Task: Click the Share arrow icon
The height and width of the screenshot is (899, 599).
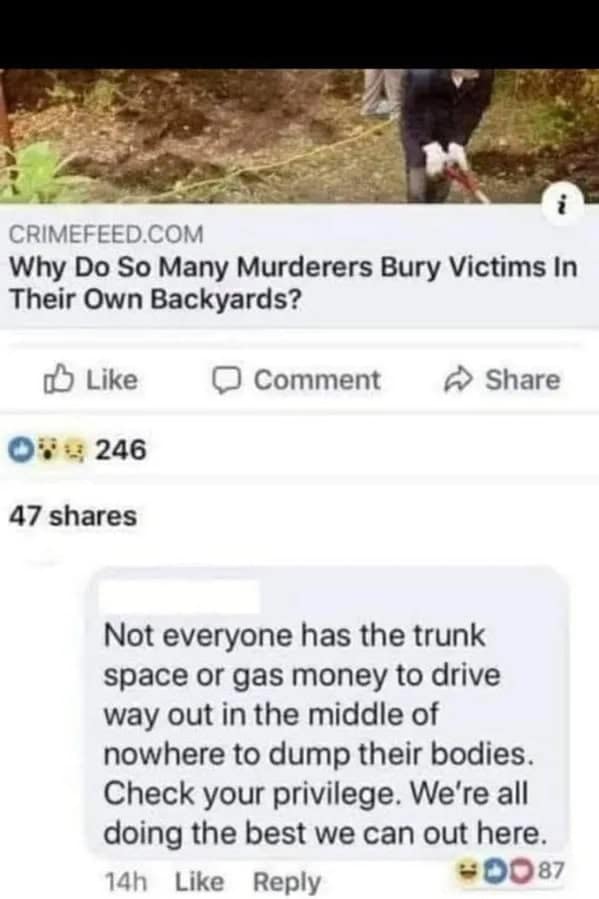Action: (x=459, y=380)
